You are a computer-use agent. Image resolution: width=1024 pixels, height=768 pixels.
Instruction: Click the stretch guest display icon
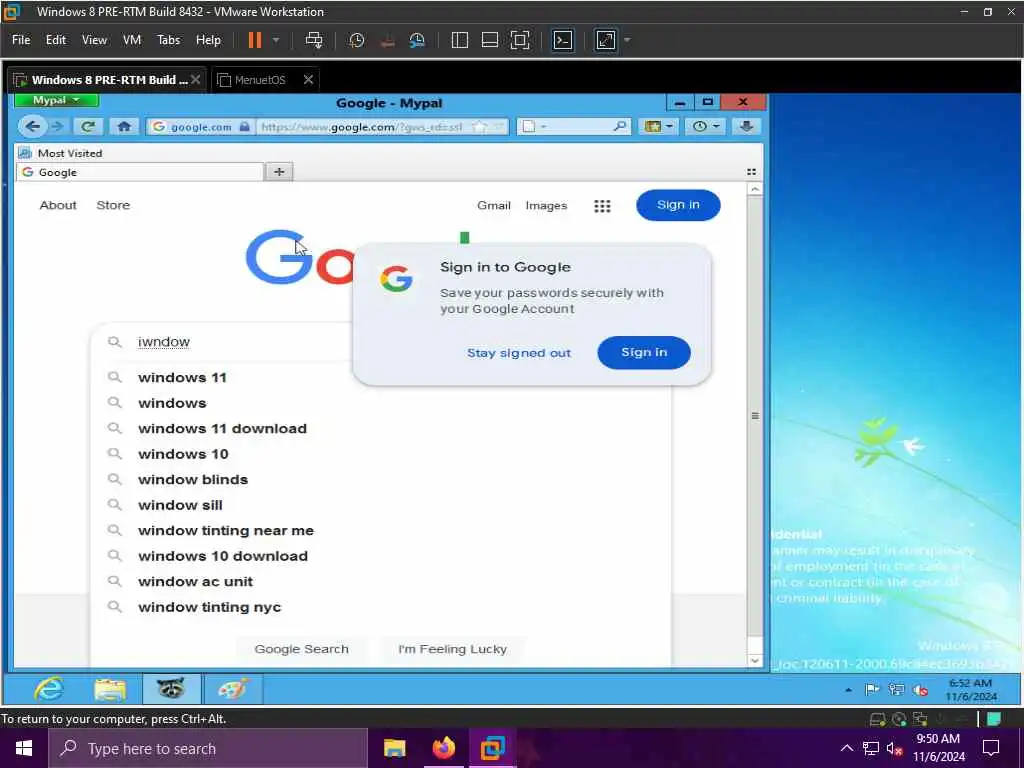tap(606, 40)
